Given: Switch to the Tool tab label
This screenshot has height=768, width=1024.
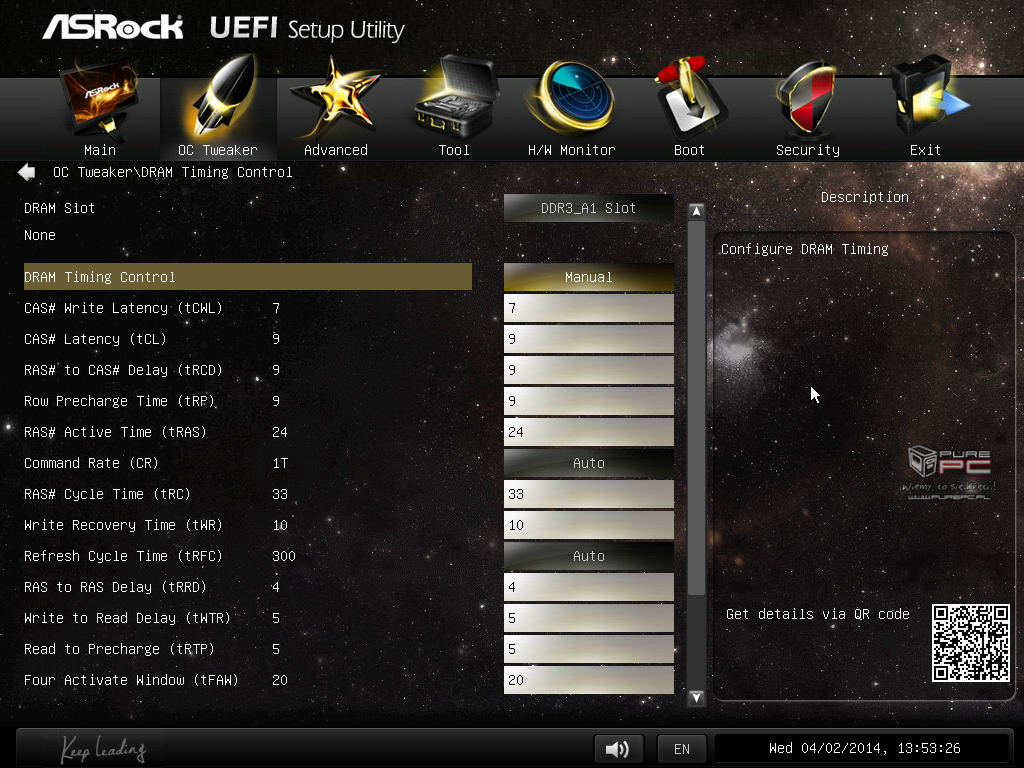Looking at the screenshot, I should [454, 150].
